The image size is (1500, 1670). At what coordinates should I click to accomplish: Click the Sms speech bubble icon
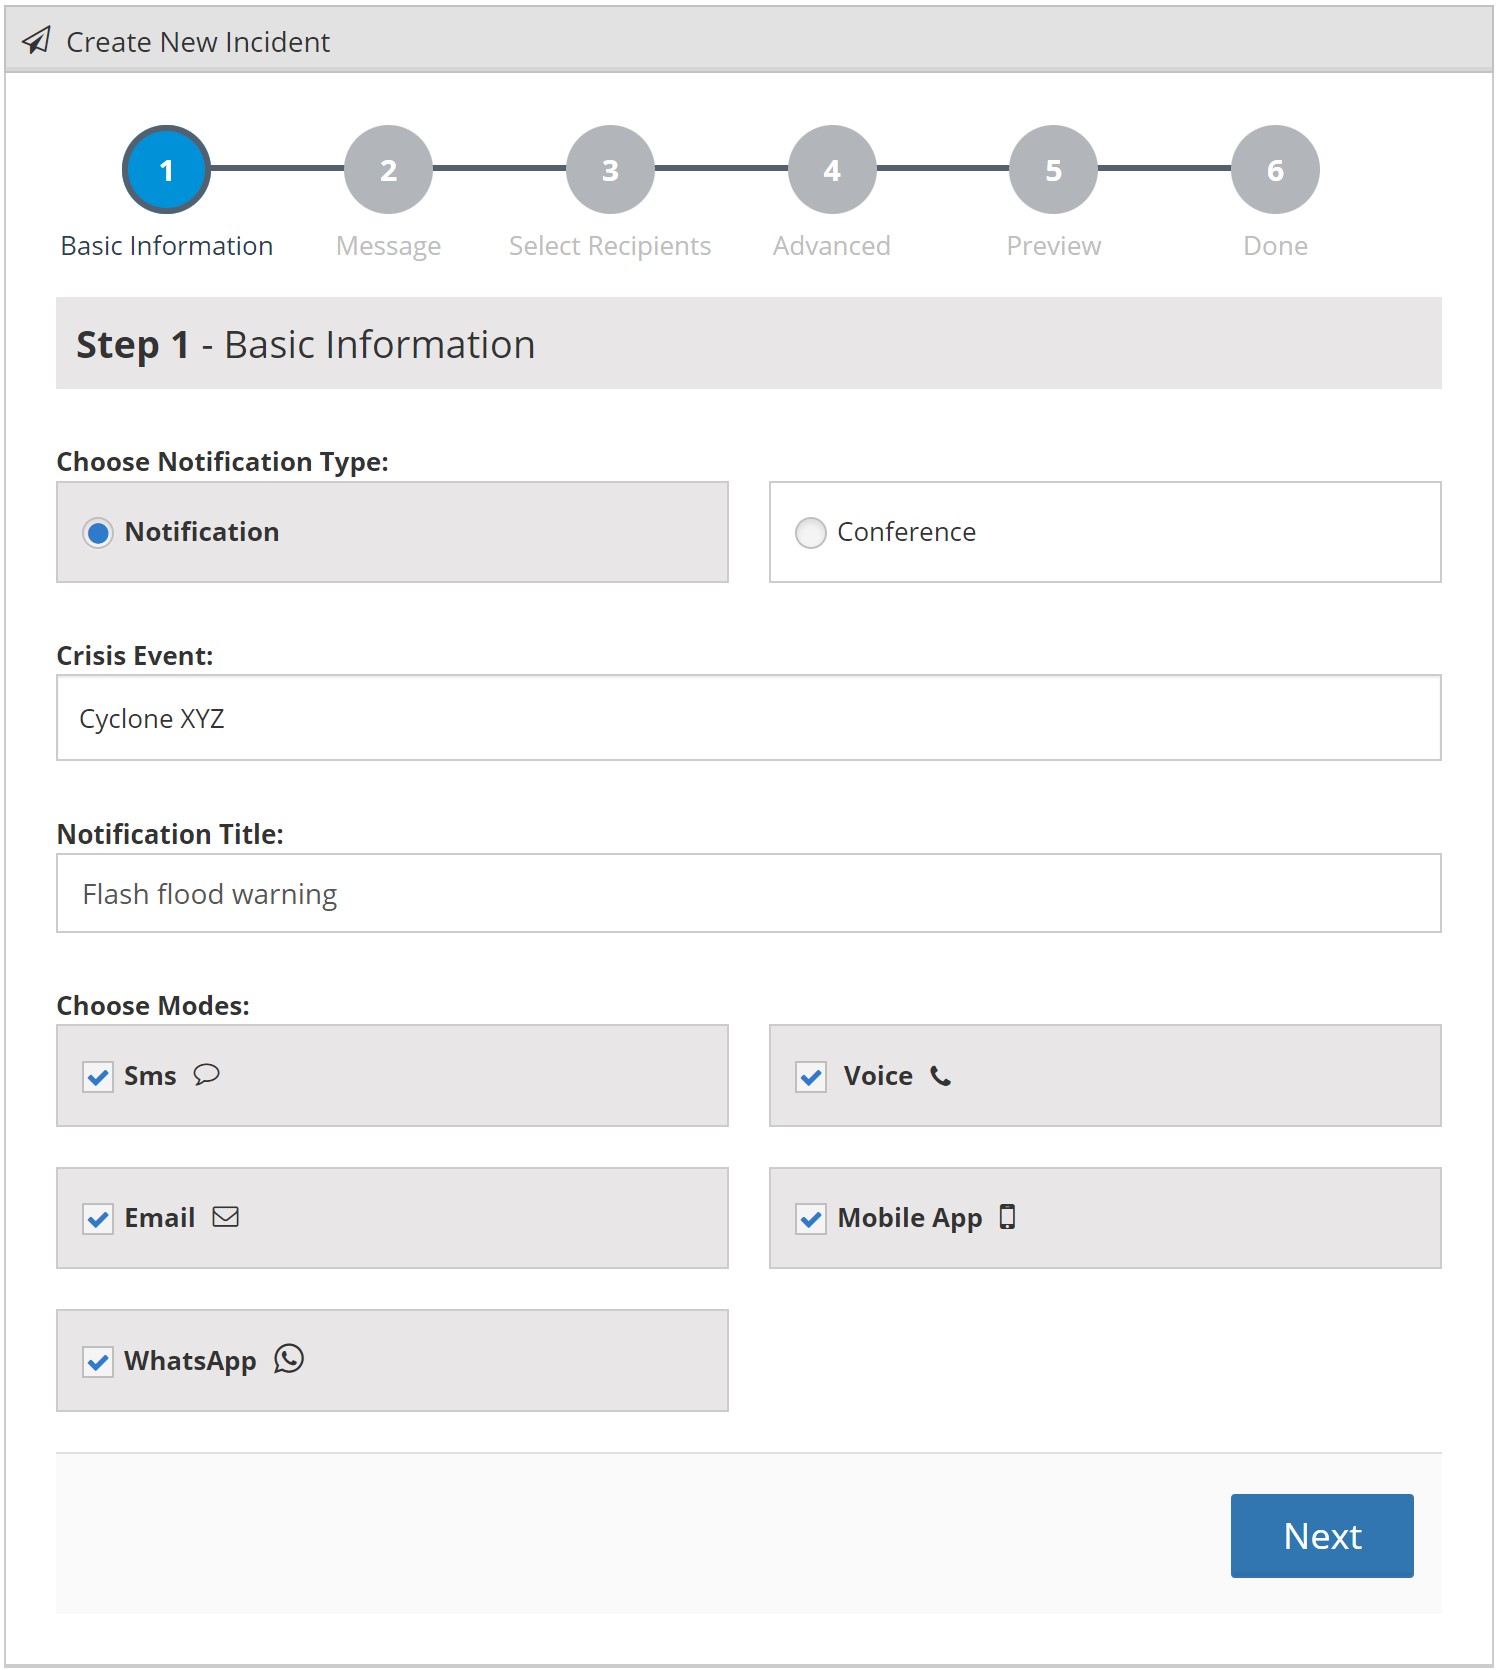pyautogui.click(x=206, y=1075)
